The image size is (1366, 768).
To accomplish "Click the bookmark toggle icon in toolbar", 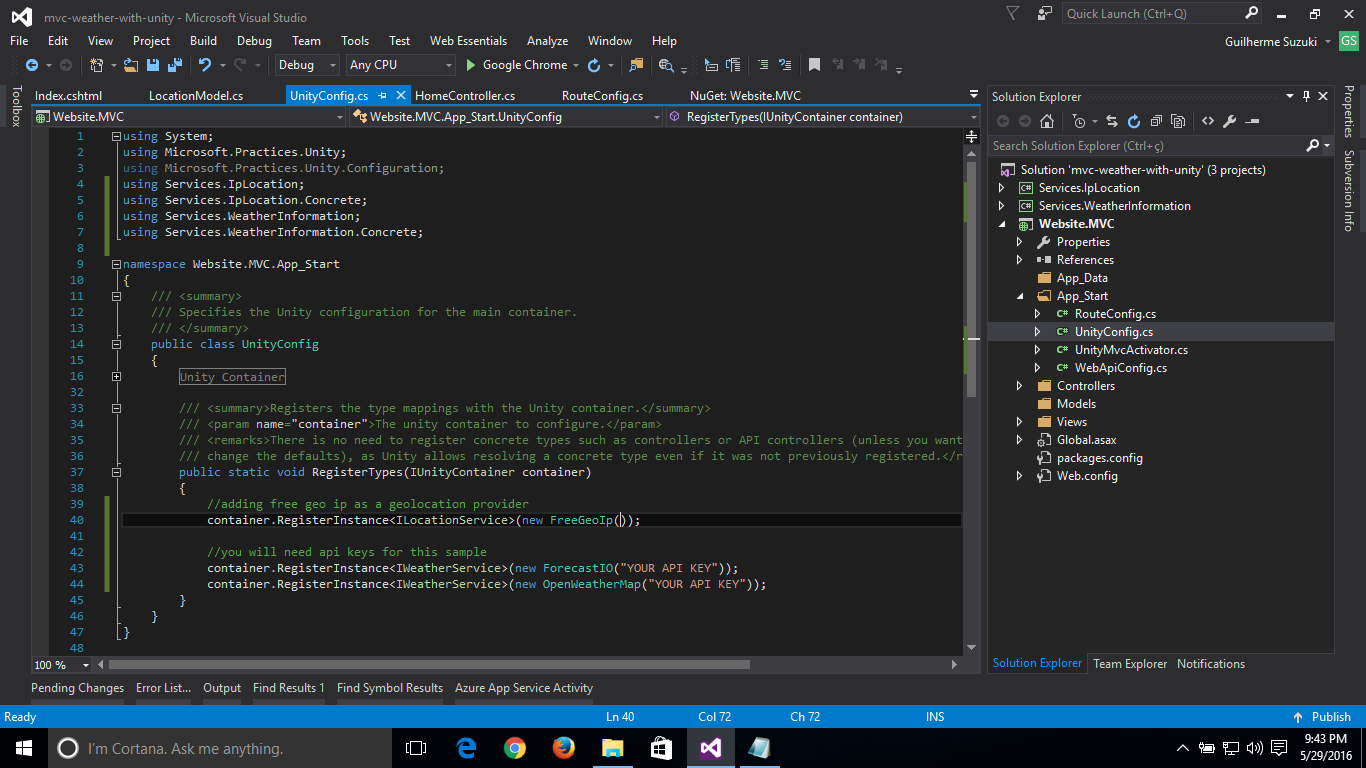I will coord(814,65).
